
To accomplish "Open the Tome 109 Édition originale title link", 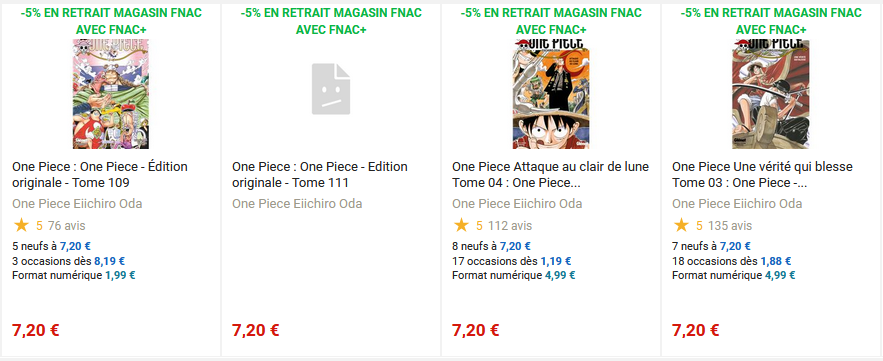I will pos(100,175).
